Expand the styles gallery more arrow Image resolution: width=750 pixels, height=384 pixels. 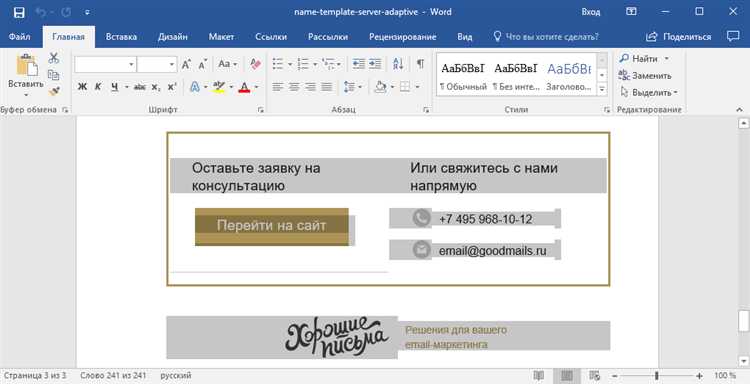pos(602,89)
